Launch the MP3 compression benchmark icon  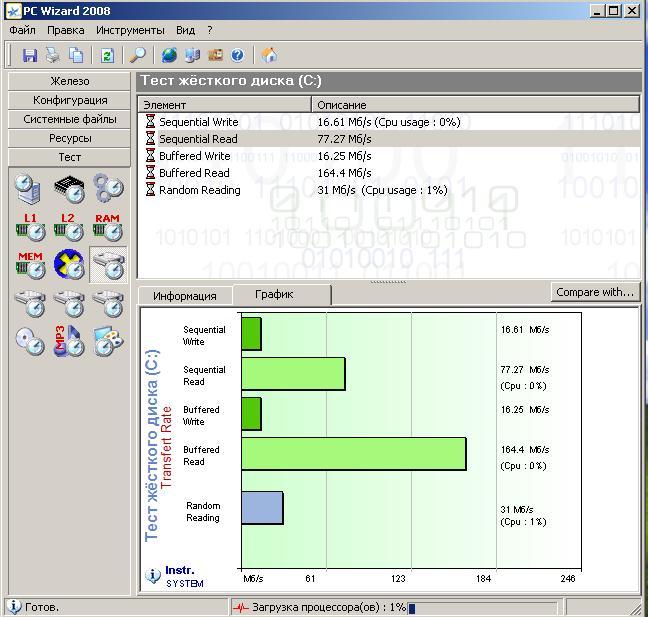point(68,342)
